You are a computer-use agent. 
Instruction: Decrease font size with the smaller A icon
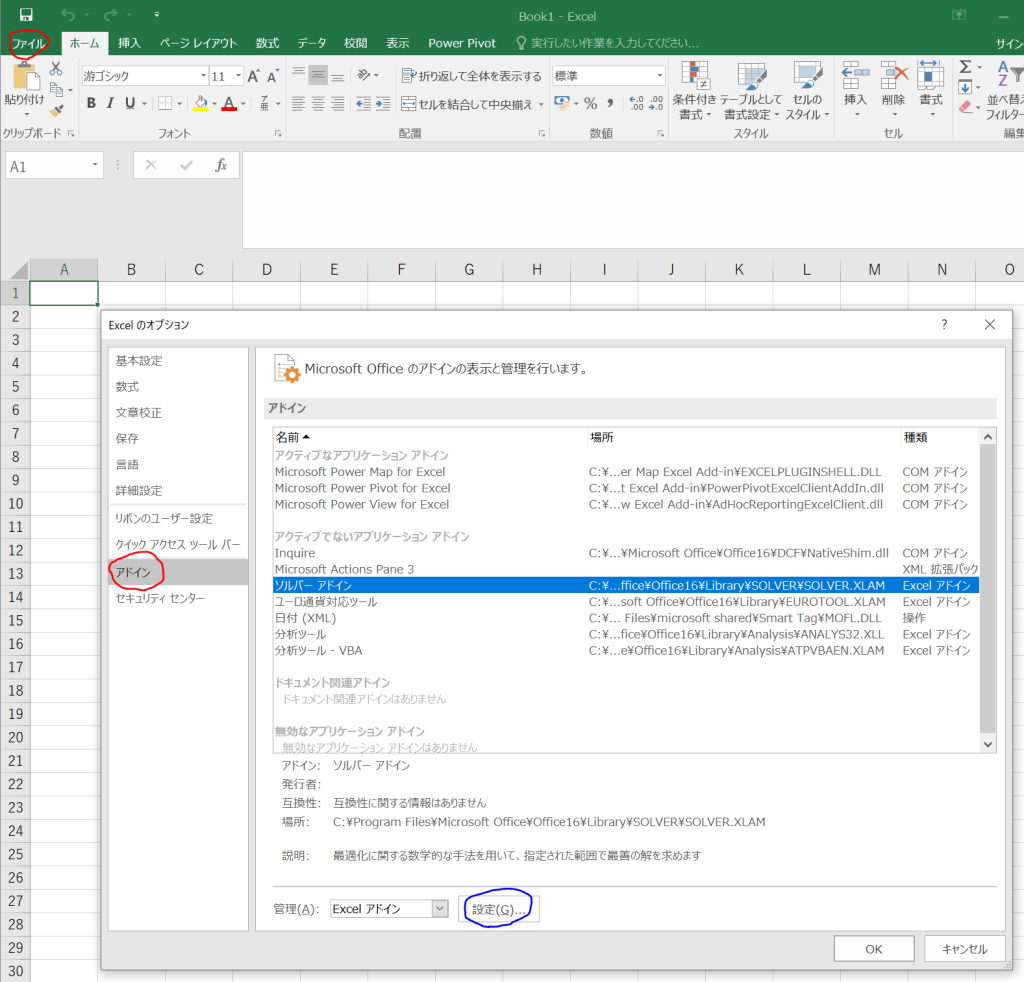click(x=273, y=76)
